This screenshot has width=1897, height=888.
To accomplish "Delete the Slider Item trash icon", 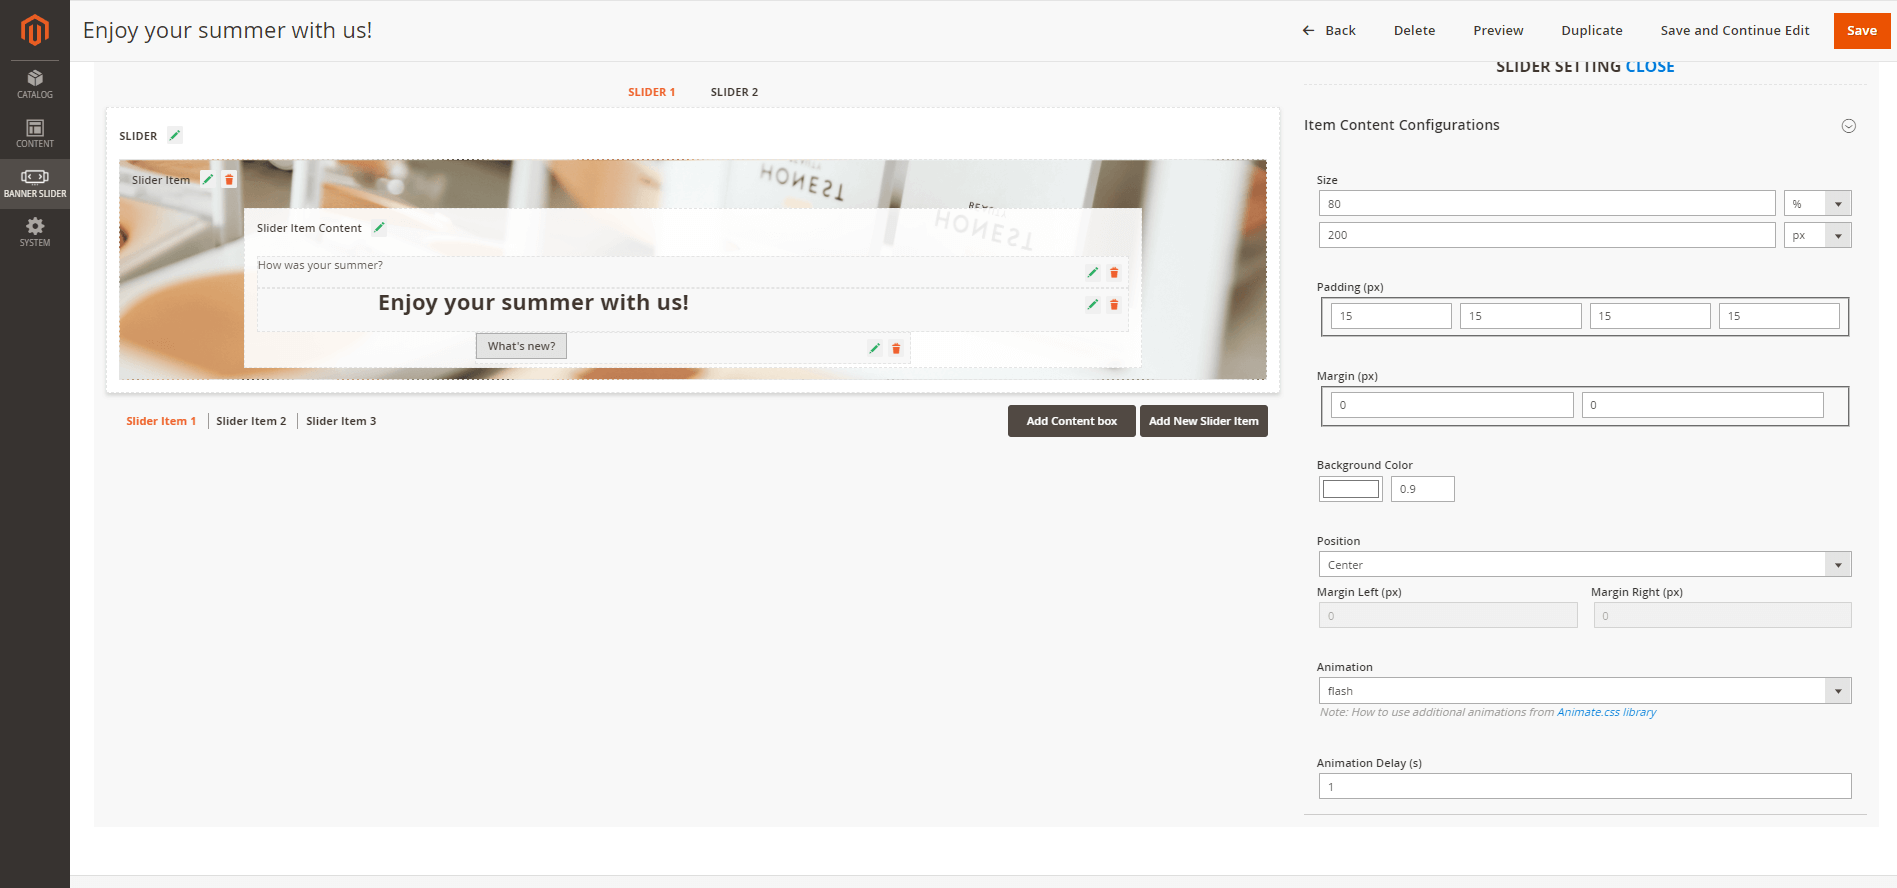I will pos(229,179).
